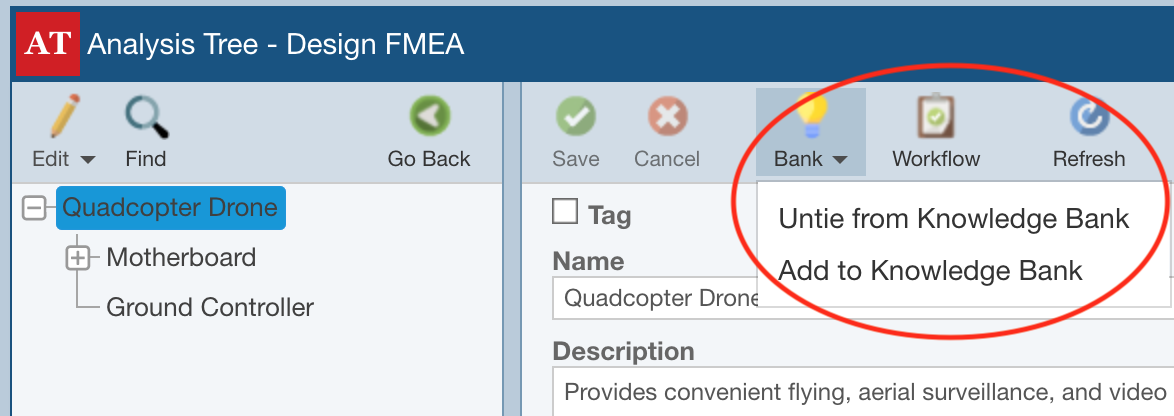Open Workflow via the clipboard icon
Image resolution: width=1174 pixels, height=416 pixels.
935,116
